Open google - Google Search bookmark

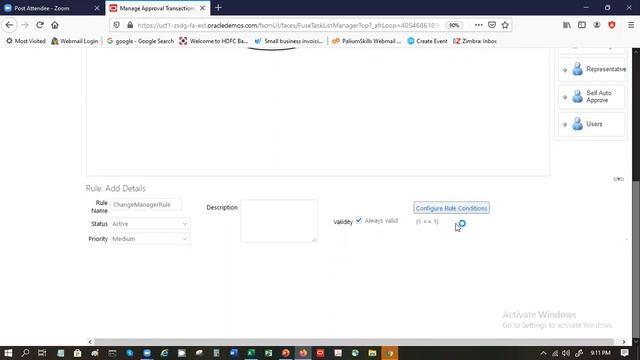click(x=140, y=41)
